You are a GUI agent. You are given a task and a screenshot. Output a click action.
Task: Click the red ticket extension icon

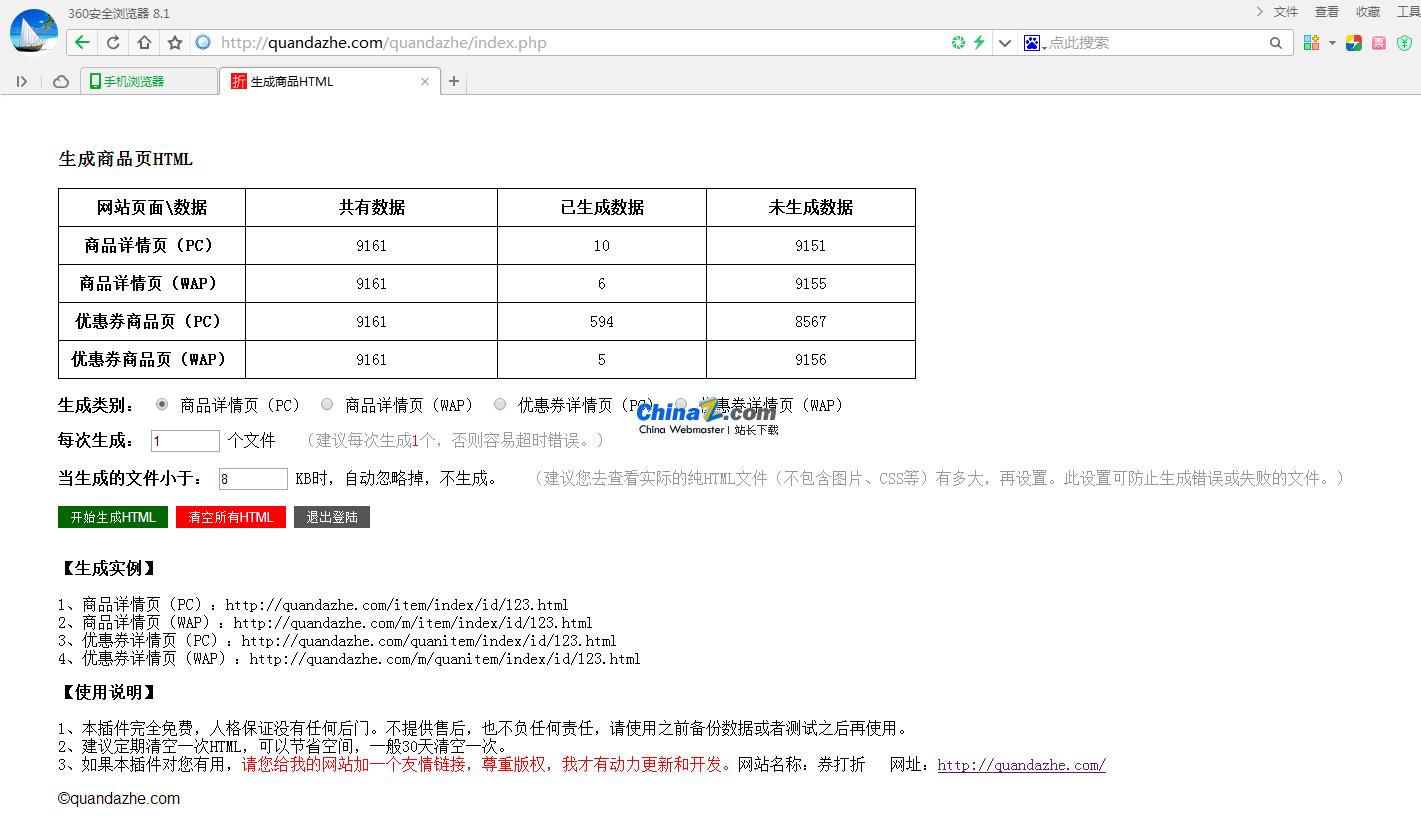click(x=1379, y=42)
